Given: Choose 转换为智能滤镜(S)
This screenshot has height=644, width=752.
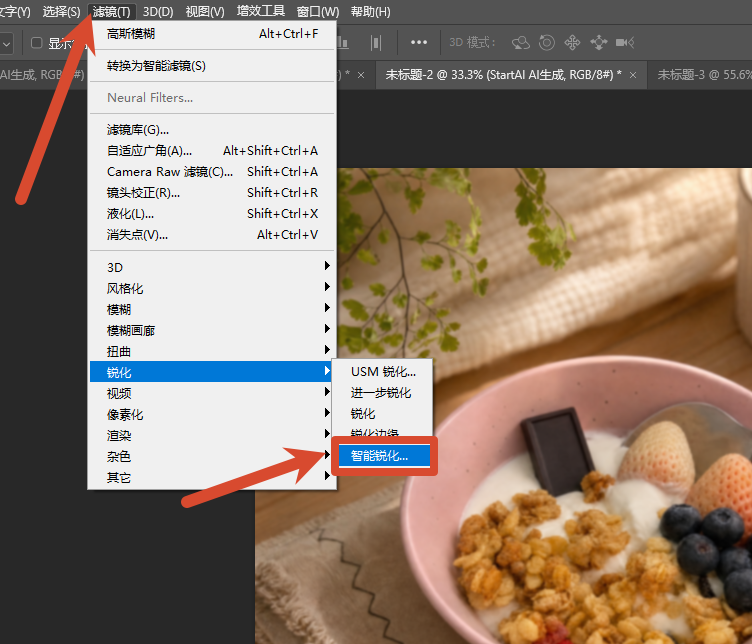Looking at the screenshot, I should pos(212,66).
